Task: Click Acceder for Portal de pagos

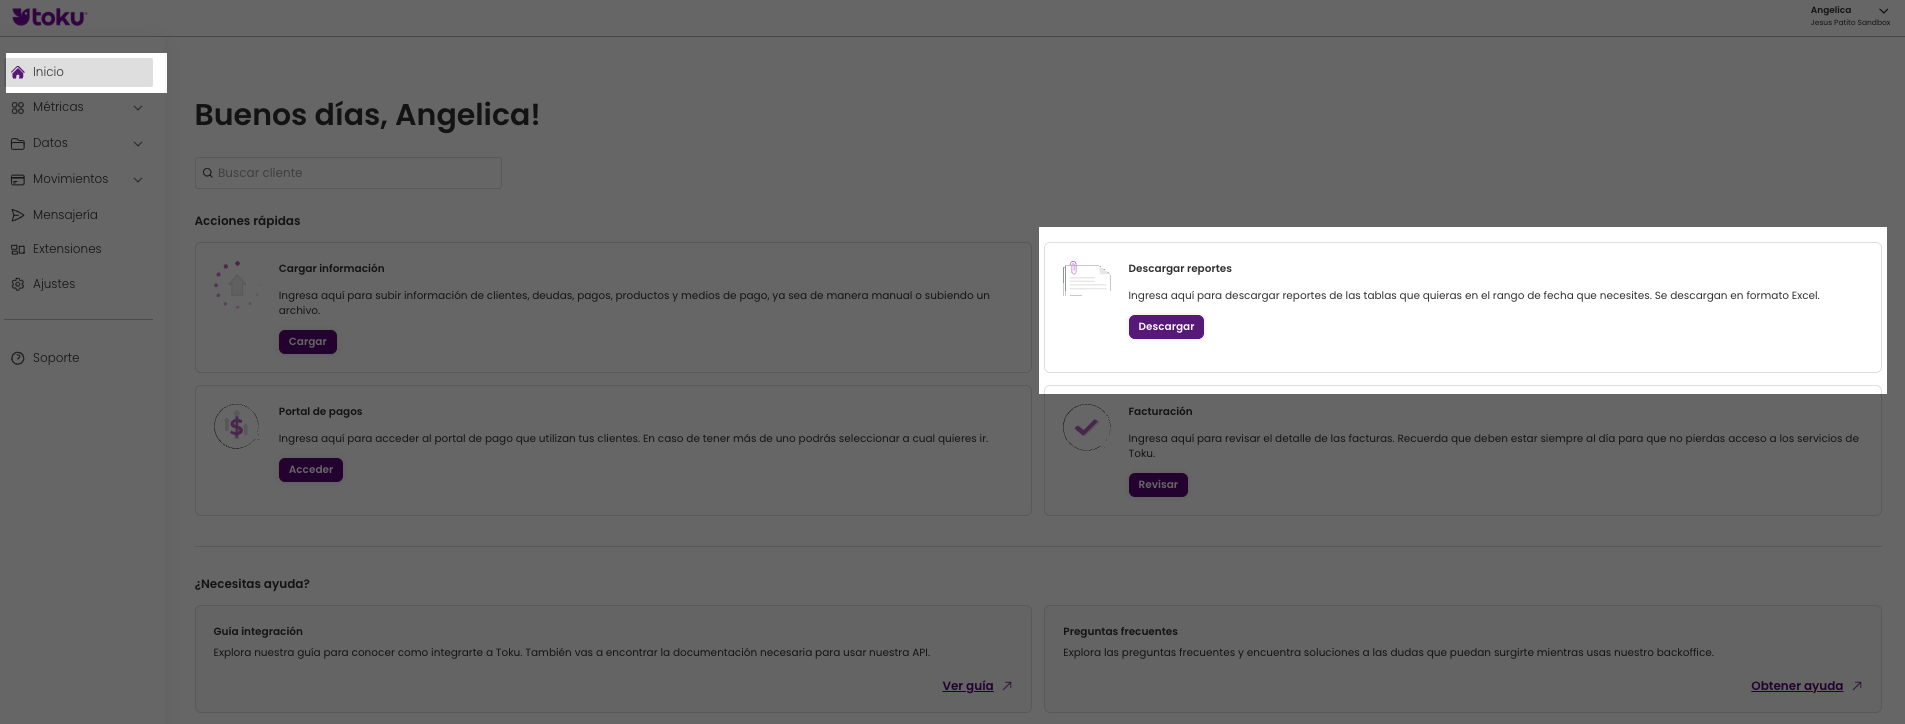Action: coord(311,470)
